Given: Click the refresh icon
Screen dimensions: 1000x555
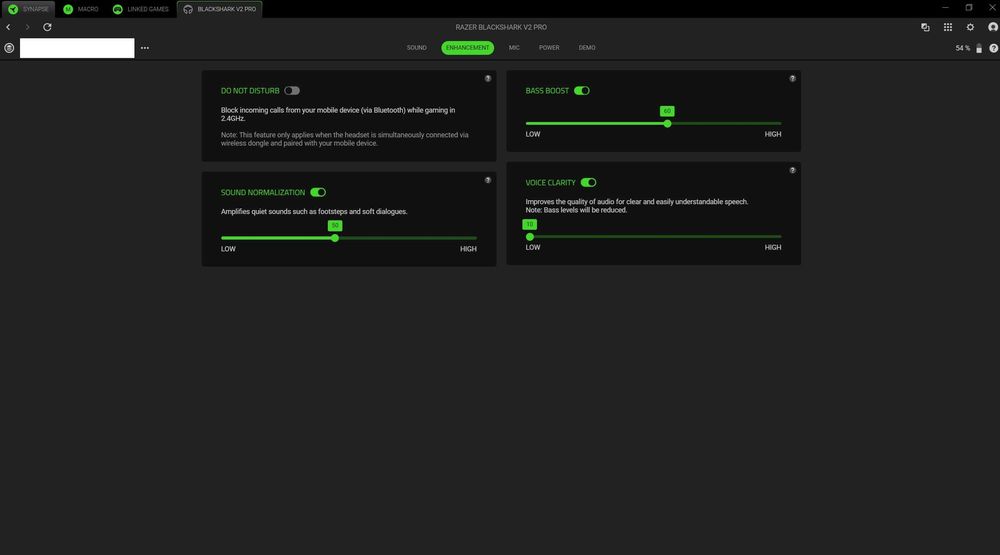Looking at the screenshot, I should pyautogui.click(x=47, y=27).
